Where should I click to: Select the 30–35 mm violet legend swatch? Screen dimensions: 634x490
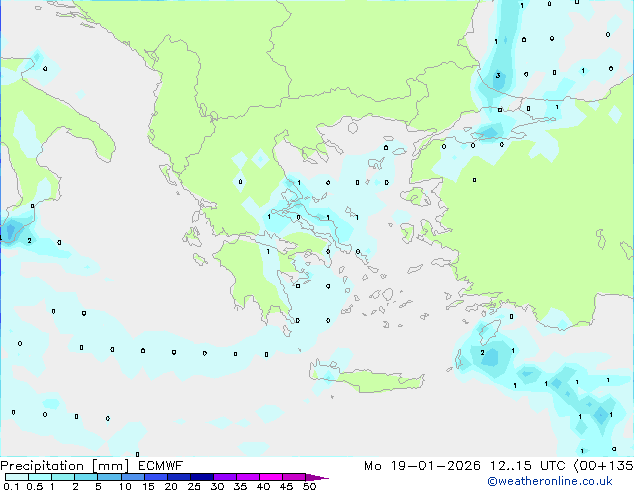click(225, 477)
